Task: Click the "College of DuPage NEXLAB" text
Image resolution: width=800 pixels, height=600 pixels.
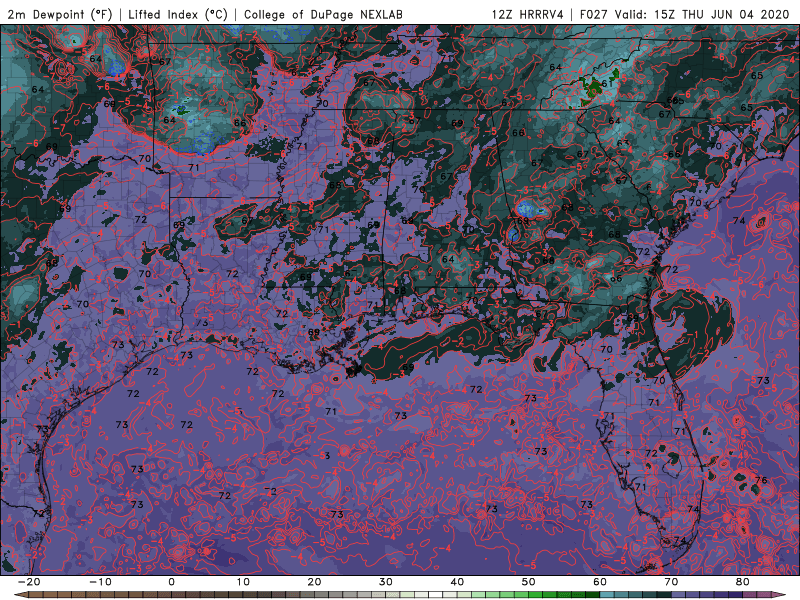Action: tap(323, 14)
